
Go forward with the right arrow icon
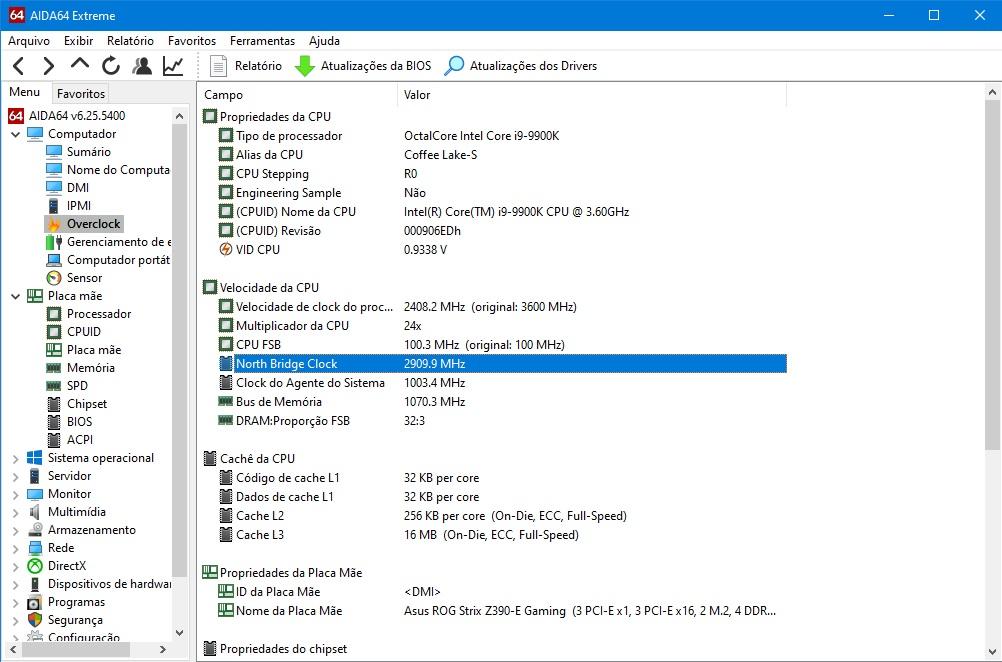(49, 66)
